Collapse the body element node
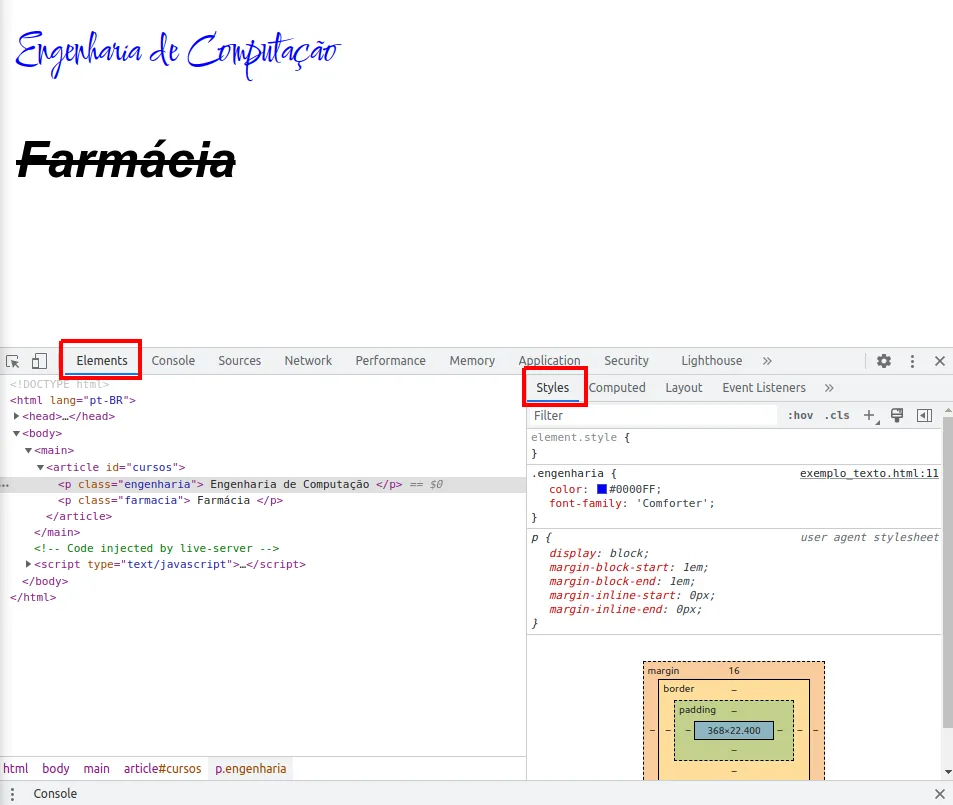 [16, 434]
